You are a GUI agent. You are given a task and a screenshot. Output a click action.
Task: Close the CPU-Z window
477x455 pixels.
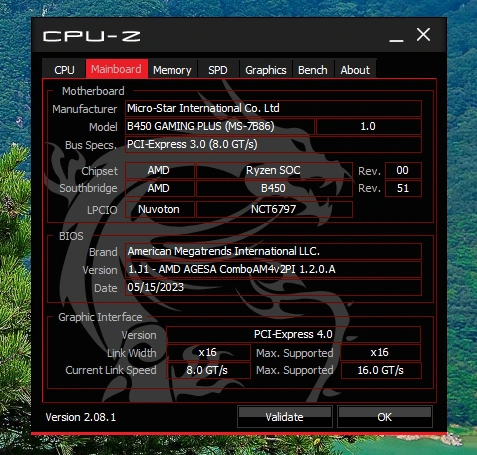coord(423,35)
